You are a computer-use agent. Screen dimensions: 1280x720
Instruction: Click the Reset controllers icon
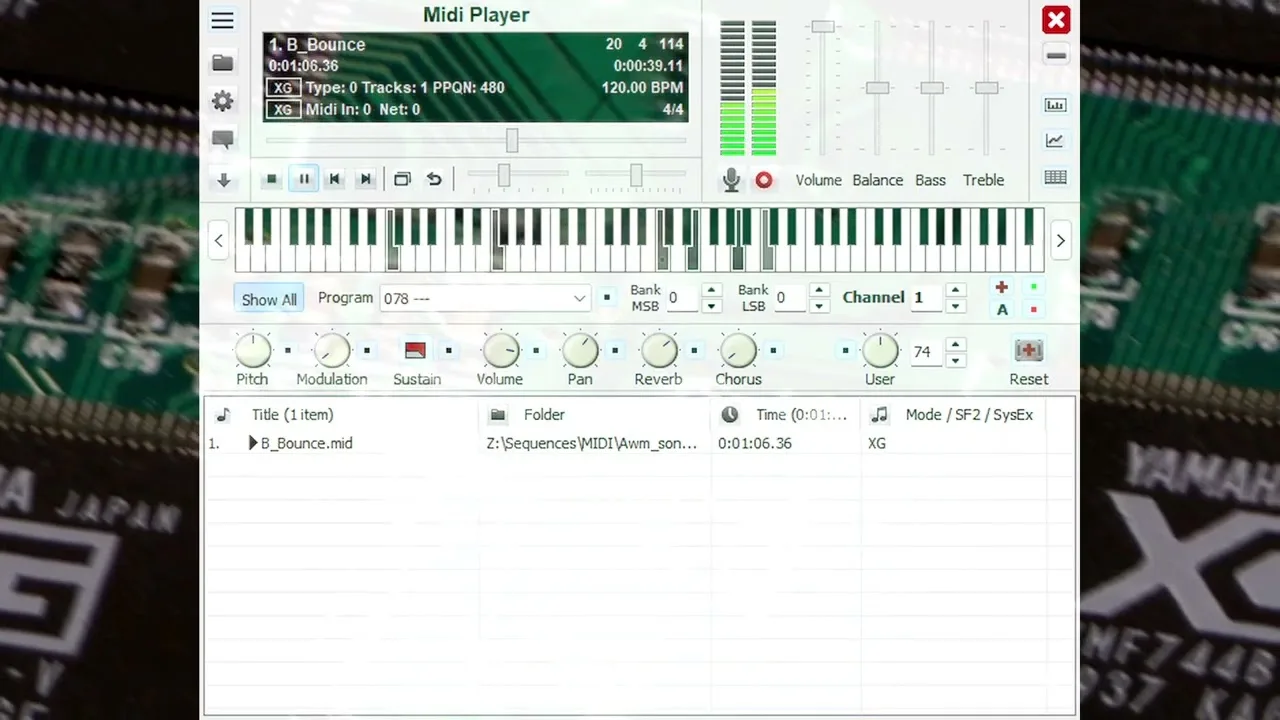1028,351
